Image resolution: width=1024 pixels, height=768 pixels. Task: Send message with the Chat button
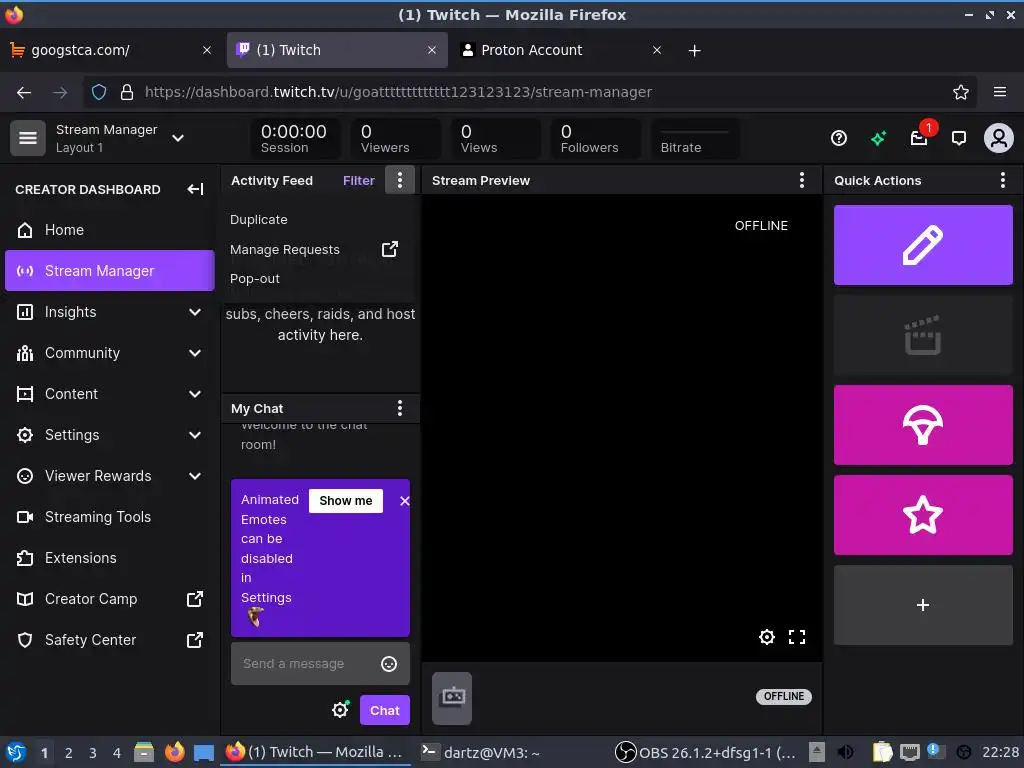[385, 710]
